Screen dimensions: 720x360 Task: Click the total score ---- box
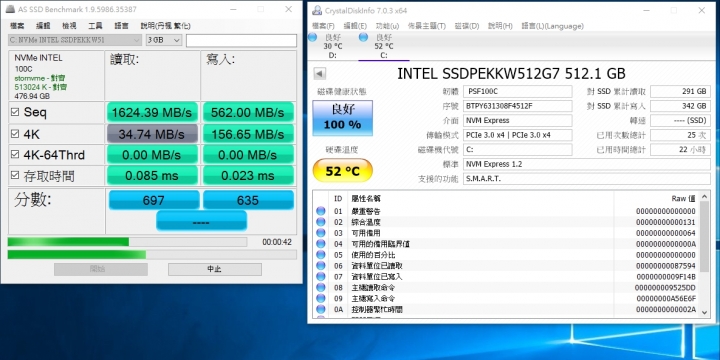click(x=201, y=221)
